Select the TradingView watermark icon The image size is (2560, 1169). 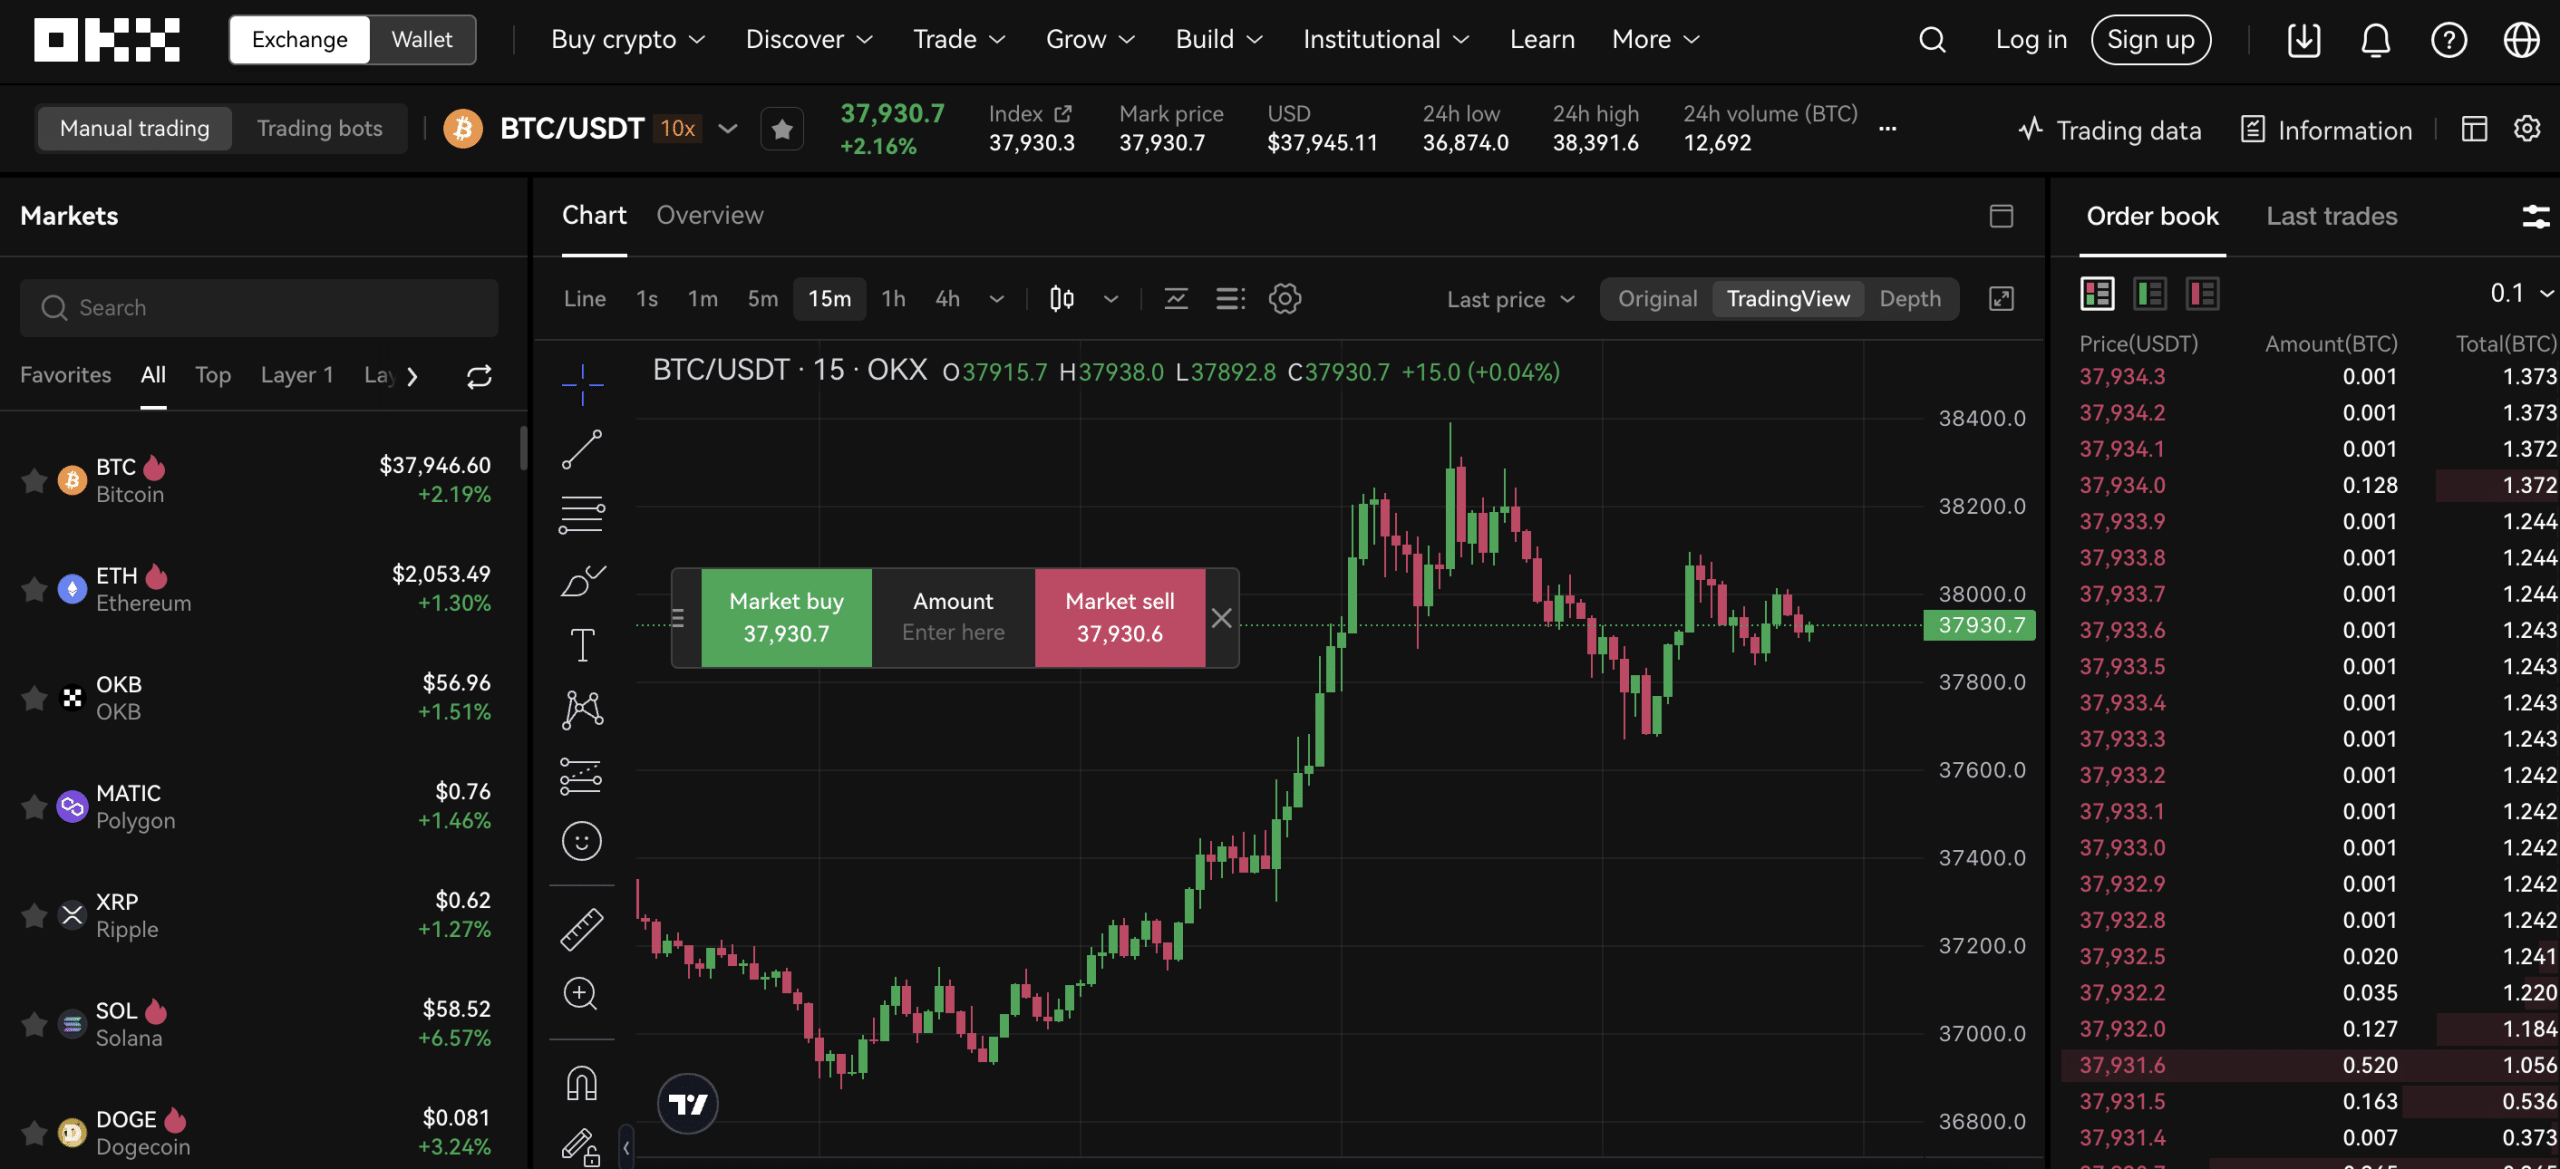pos(687,1104)
